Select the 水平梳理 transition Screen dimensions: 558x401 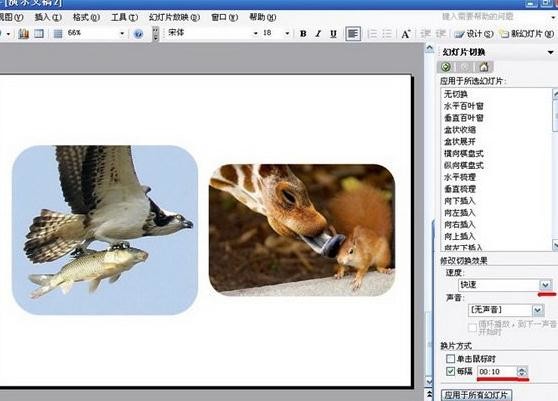[x=460, y=177]
